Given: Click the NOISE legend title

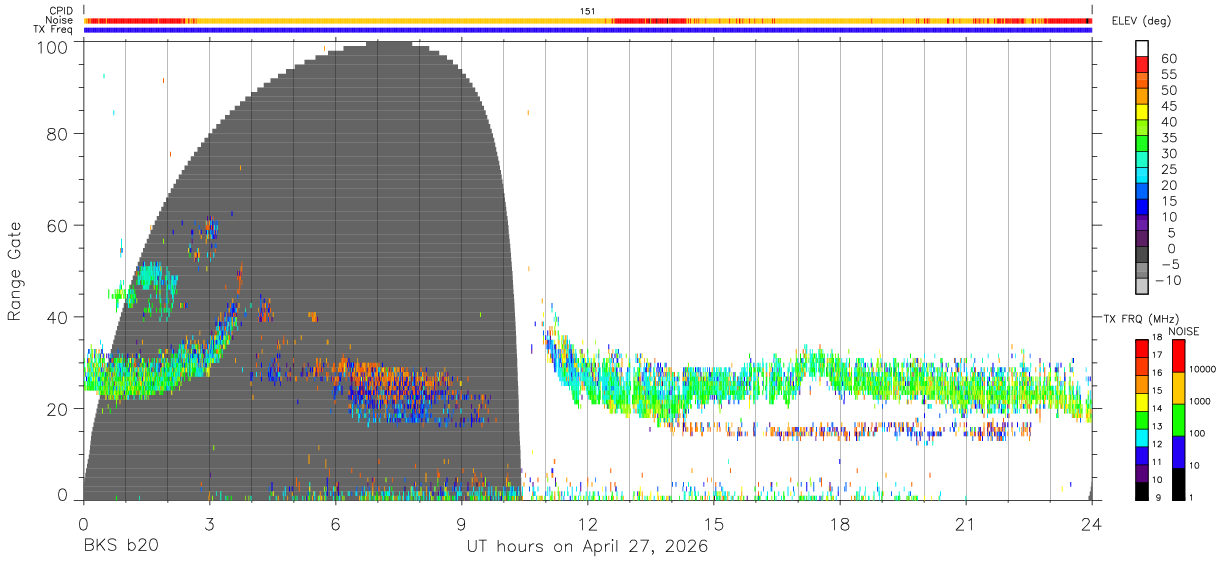Looking at the screenshot, I should coord(1184,331).
